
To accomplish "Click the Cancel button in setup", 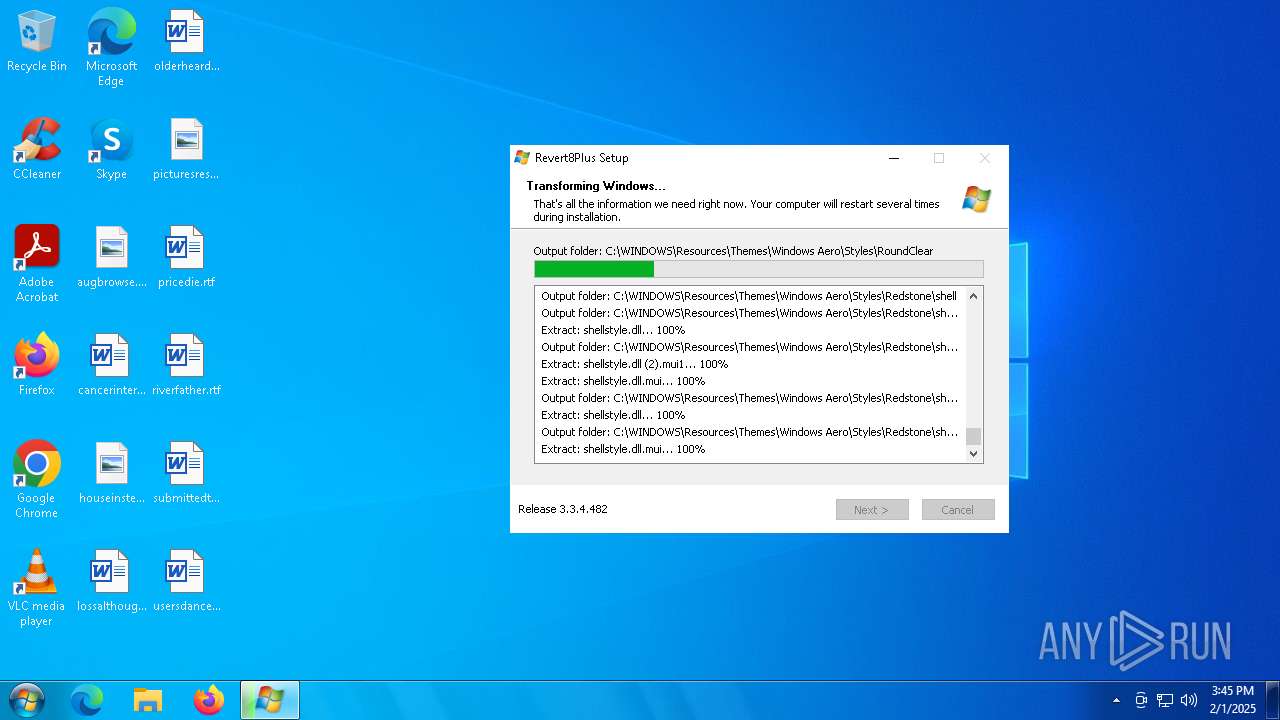I will 958,510.
